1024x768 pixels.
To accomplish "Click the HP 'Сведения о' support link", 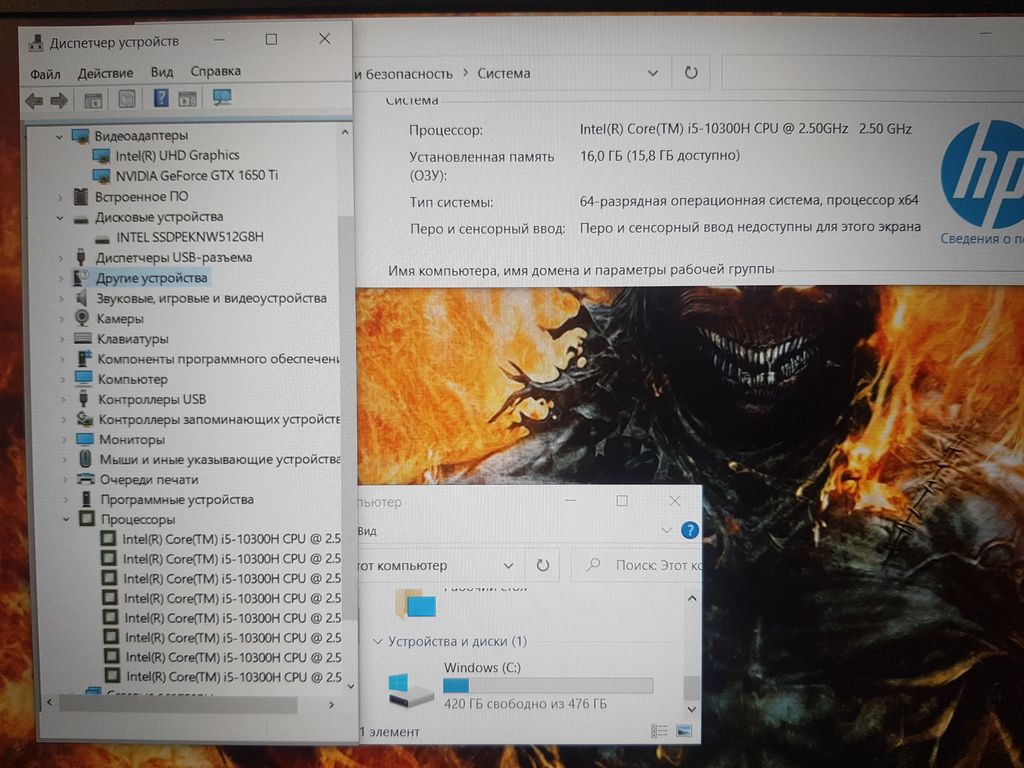I will point(982,239).
